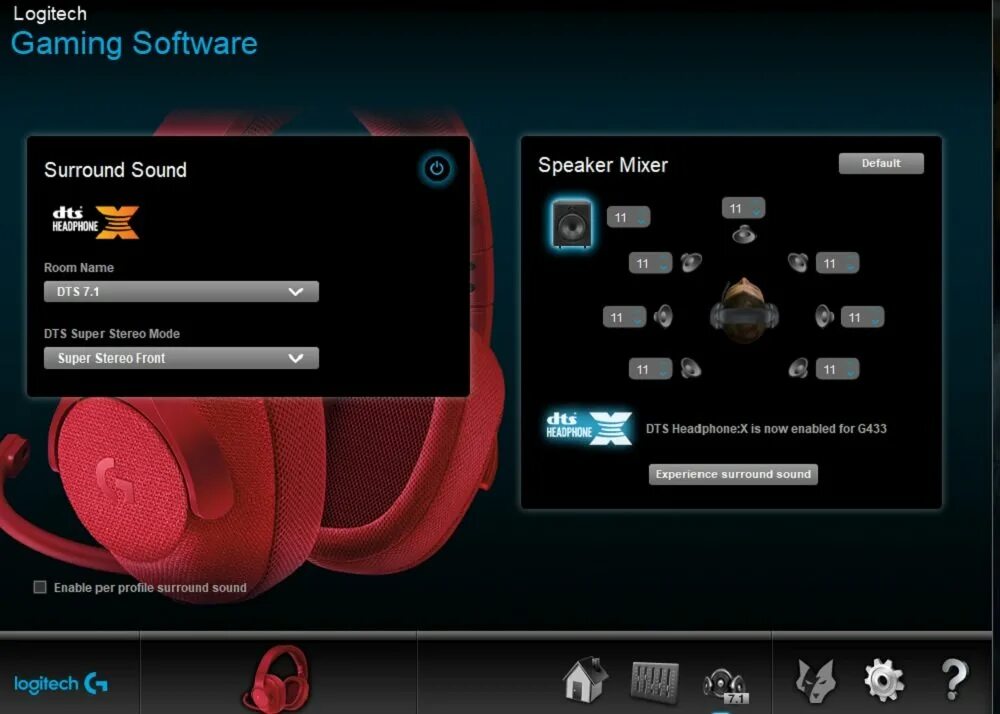Click 'DTS Headphone:X is now enabled for G433' text
Image resolution: width=1000 pixels, height=714 pixels.
pyautogui.click(x=766, y=428)
